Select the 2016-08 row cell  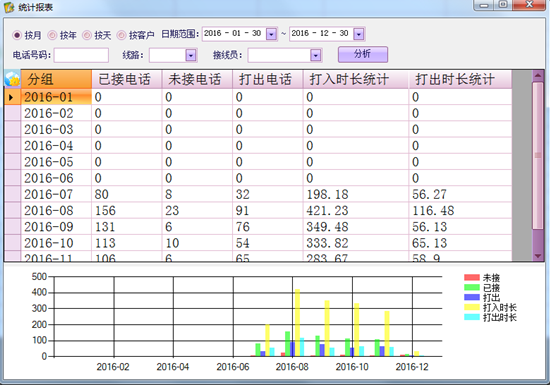click(56, 210)
